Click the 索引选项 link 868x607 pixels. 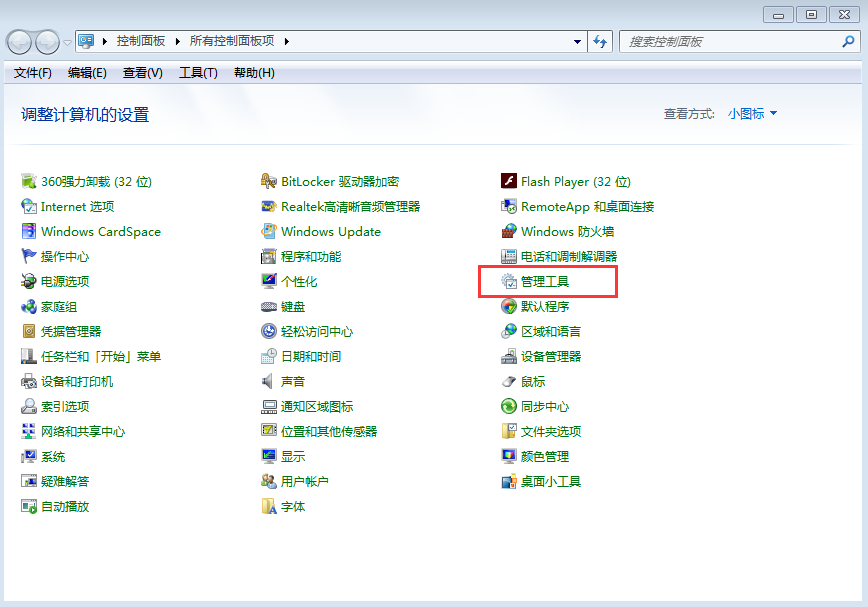click(65, 407)
